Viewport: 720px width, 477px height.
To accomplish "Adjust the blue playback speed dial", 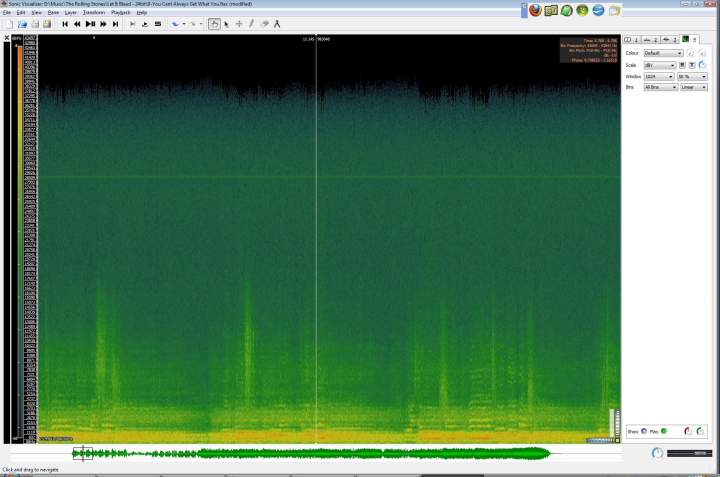I will coord(657,453).
